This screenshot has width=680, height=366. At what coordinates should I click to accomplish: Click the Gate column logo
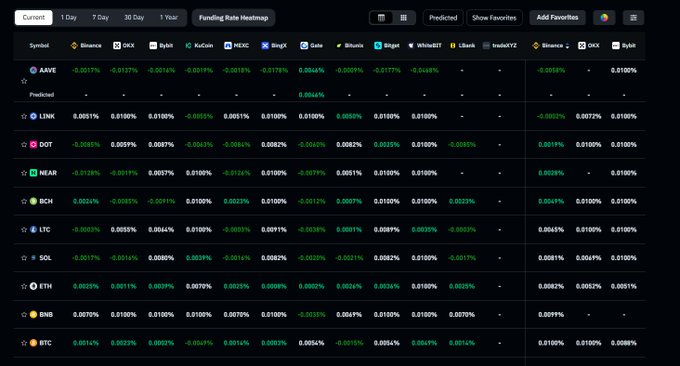(x=304, y=46)
